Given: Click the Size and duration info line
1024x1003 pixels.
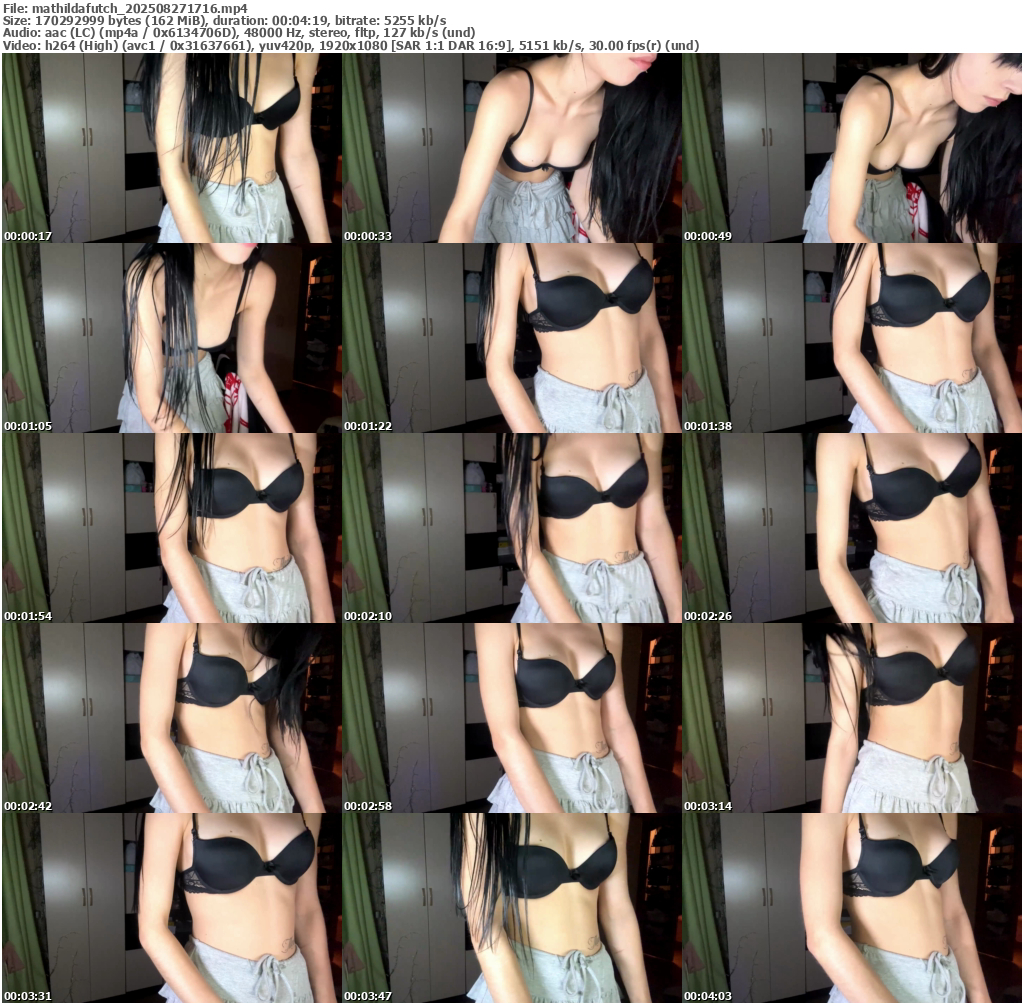Looking at the screenshot, I should point(225,20).
